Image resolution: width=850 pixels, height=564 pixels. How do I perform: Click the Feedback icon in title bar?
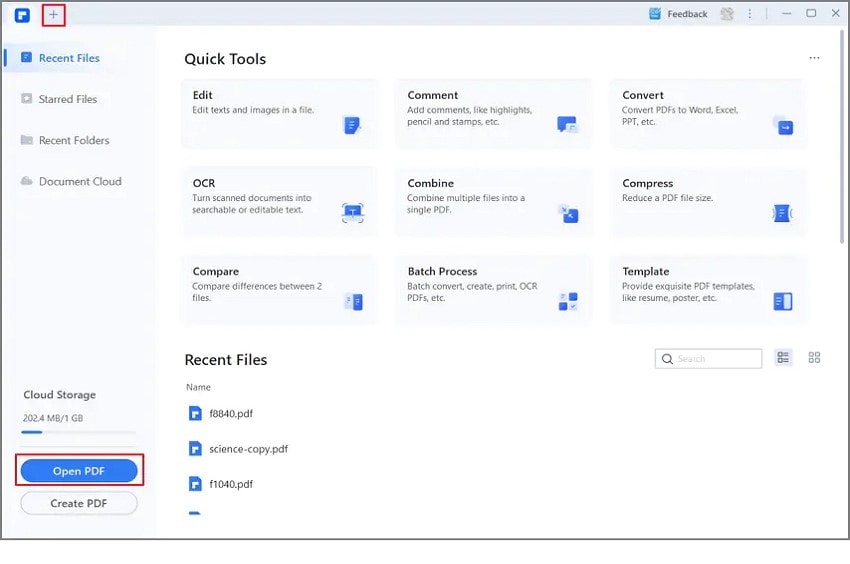(x=655, y=14)
